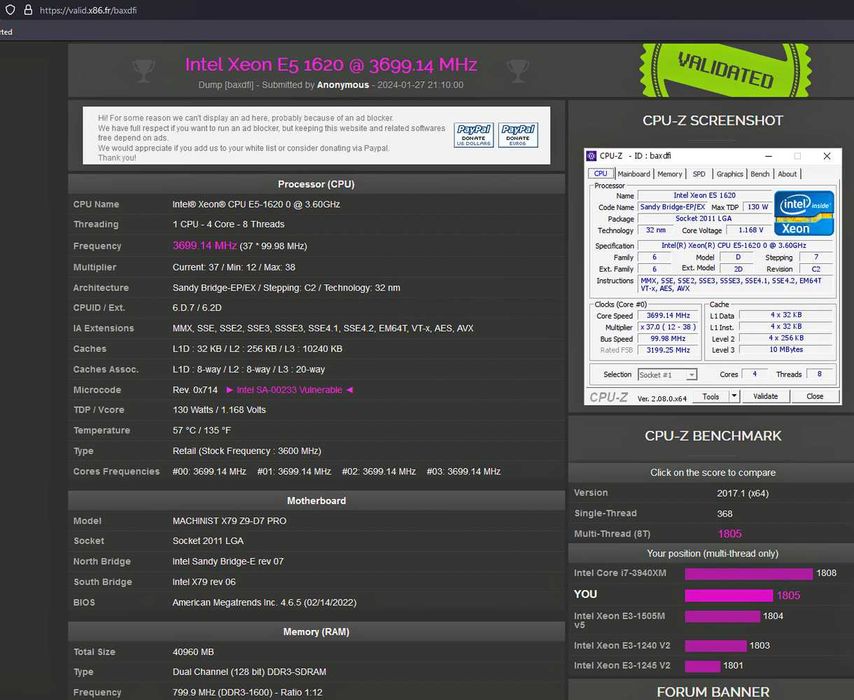Click the browser shield tracking protection icon

10,10
